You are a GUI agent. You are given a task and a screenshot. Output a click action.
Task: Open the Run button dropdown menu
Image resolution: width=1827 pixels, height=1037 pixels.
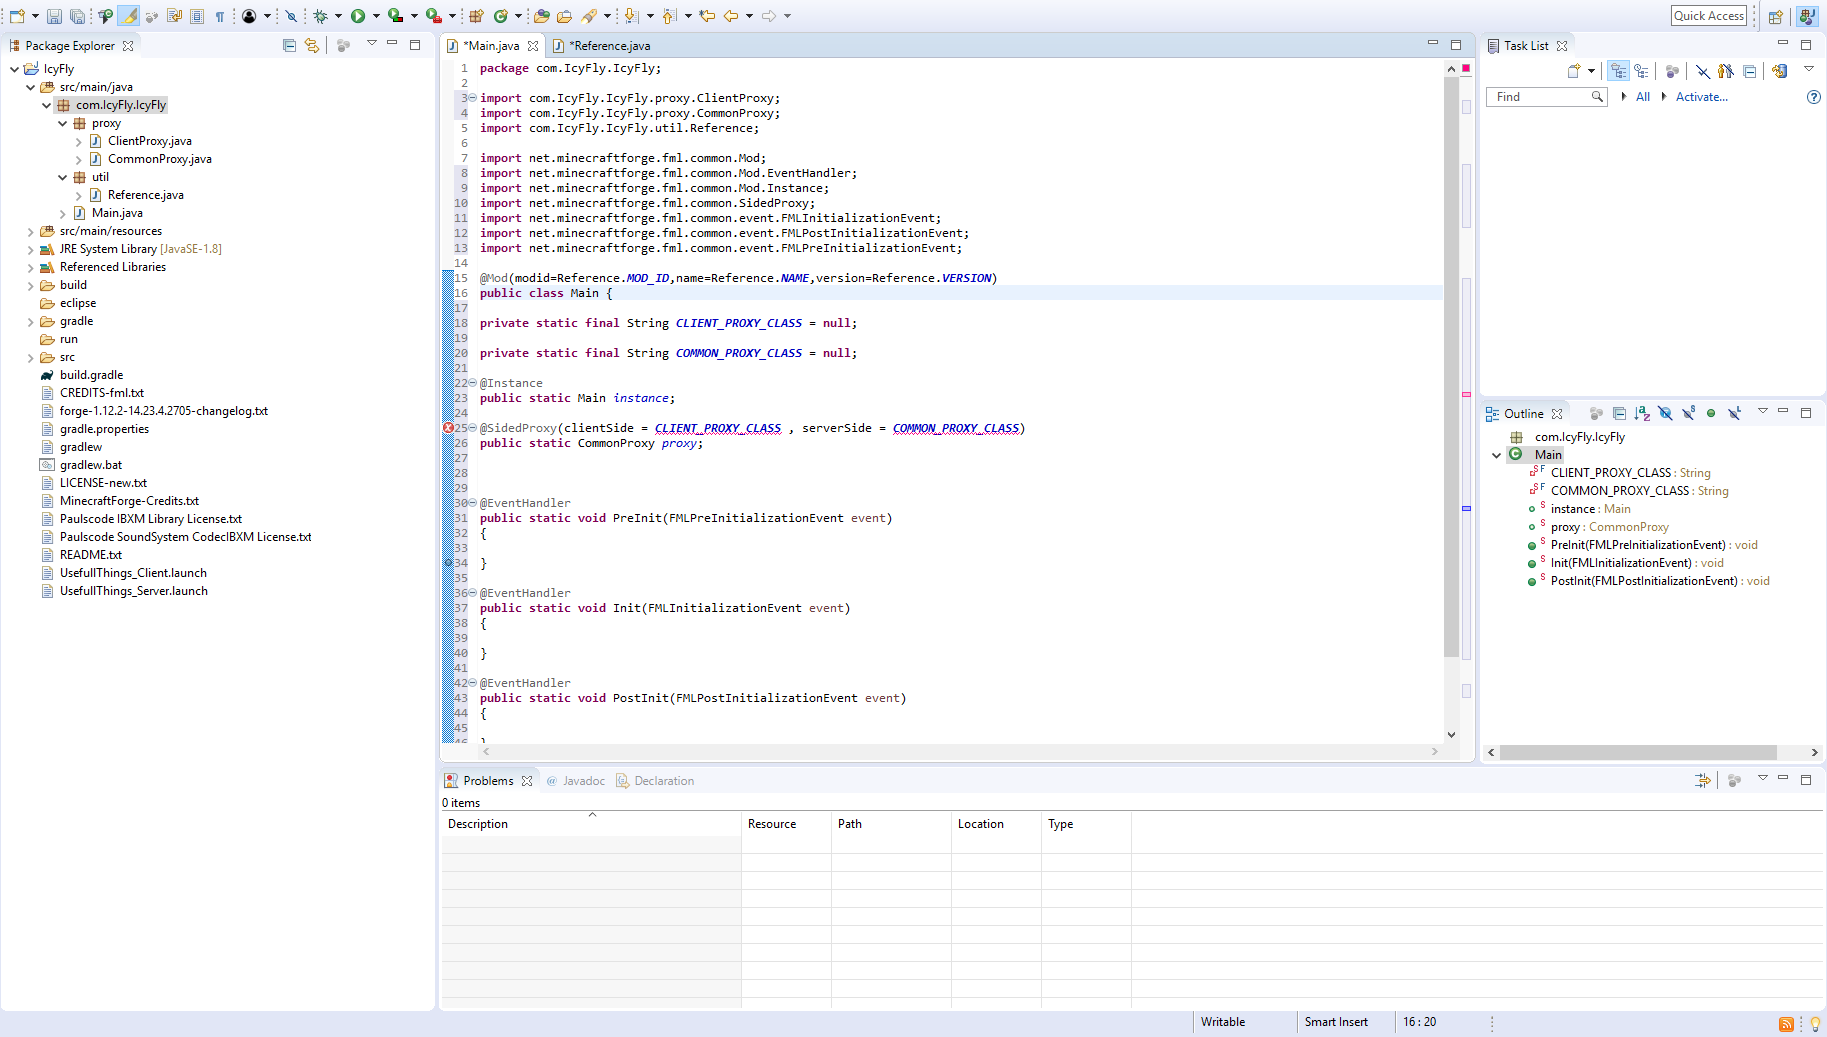(375, 16)
